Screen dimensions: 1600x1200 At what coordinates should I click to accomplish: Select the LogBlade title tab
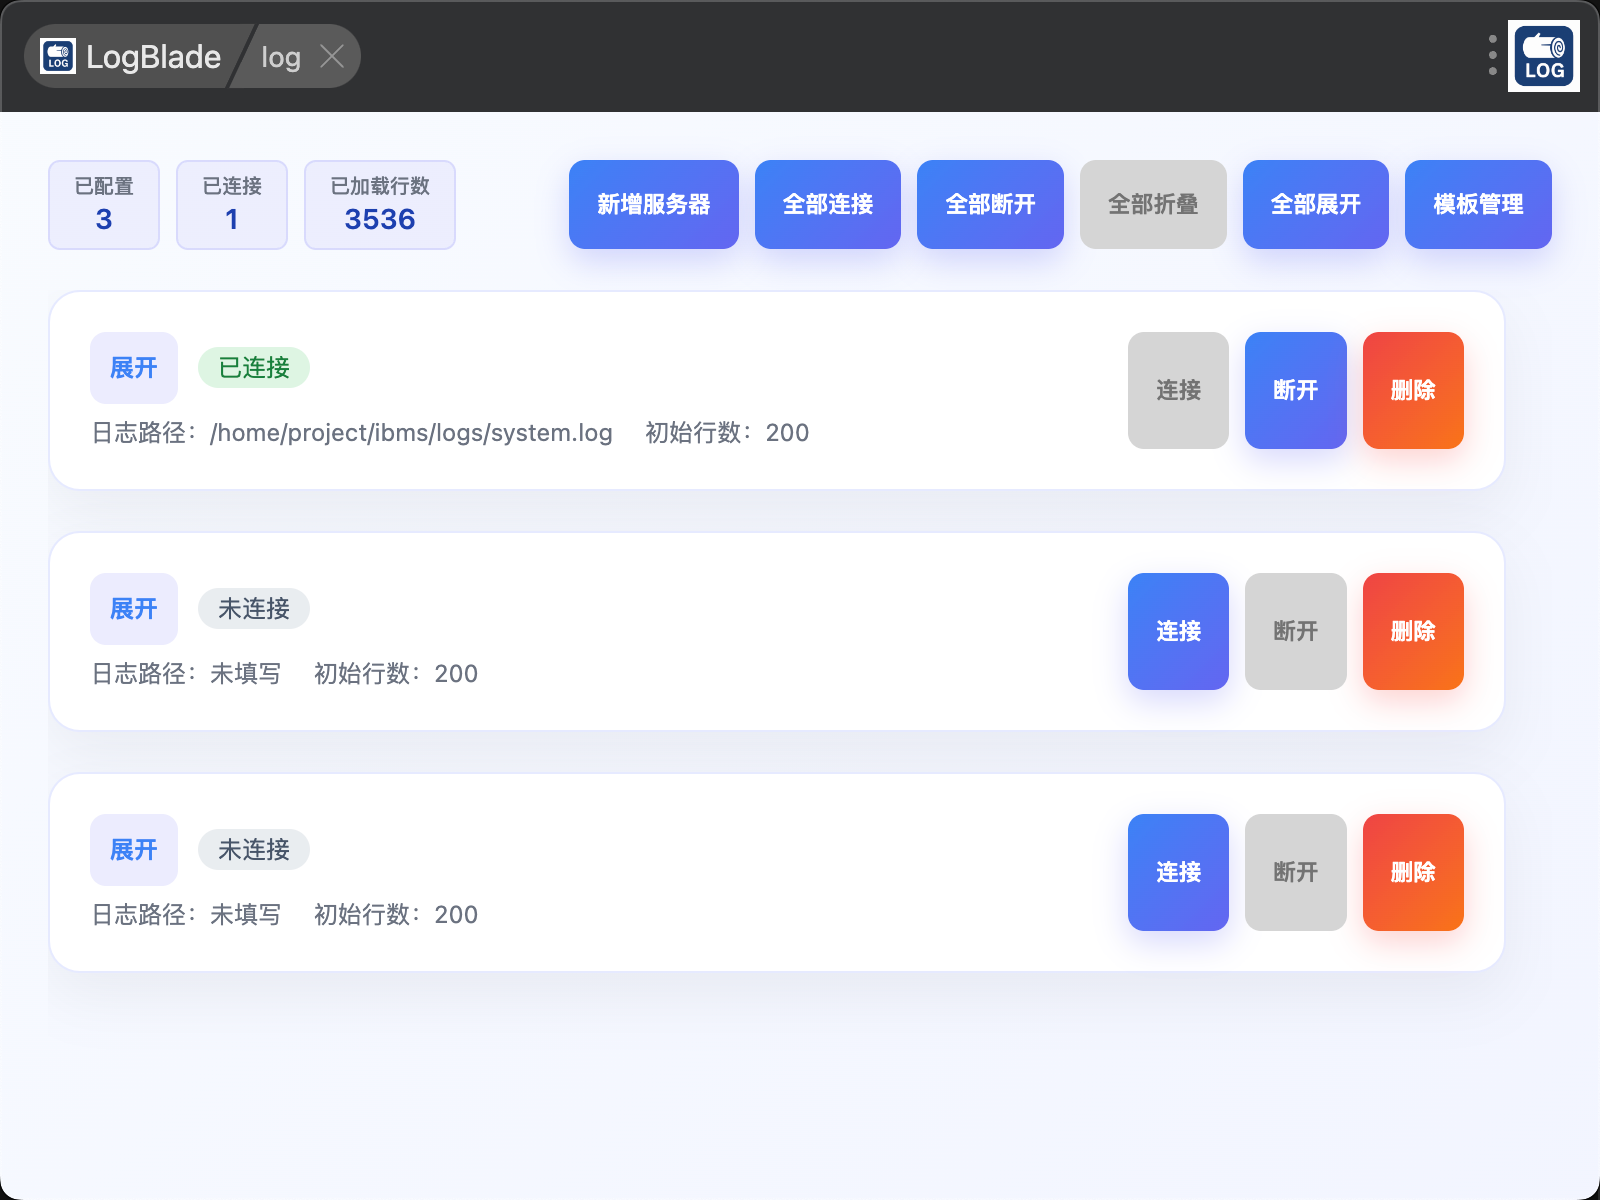(x=153, y=57)
